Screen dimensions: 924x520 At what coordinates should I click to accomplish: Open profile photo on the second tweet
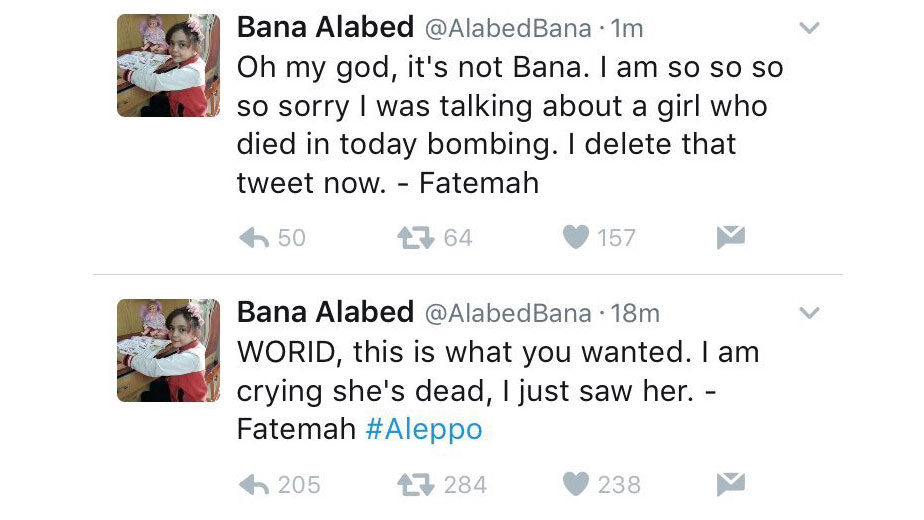tap(168, 350)
